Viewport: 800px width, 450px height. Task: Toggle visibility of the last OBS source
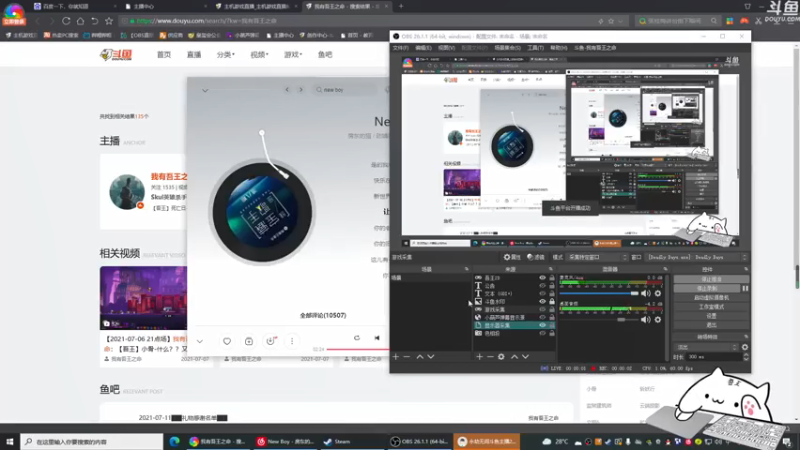(542, 333)
